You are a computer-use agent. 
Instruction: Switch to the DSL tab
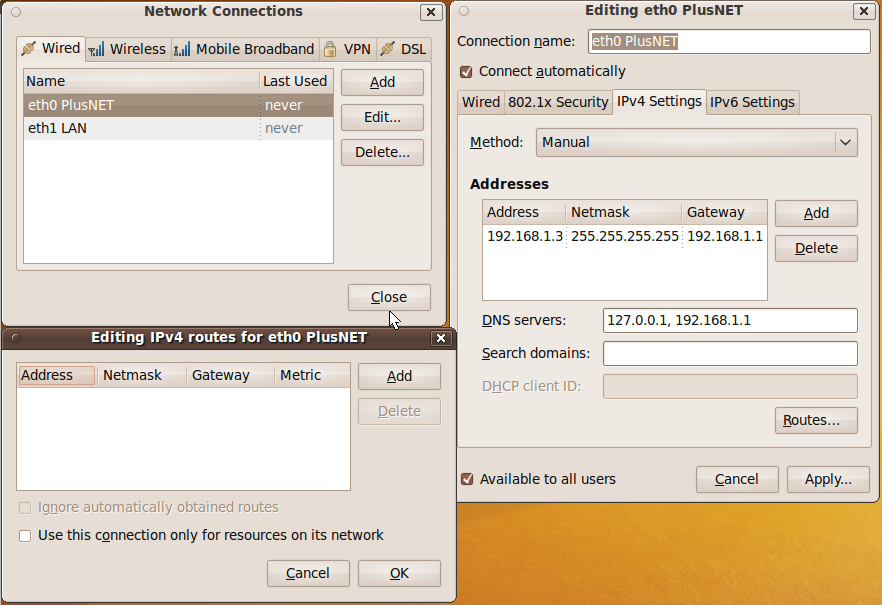[x=404, y=49]
